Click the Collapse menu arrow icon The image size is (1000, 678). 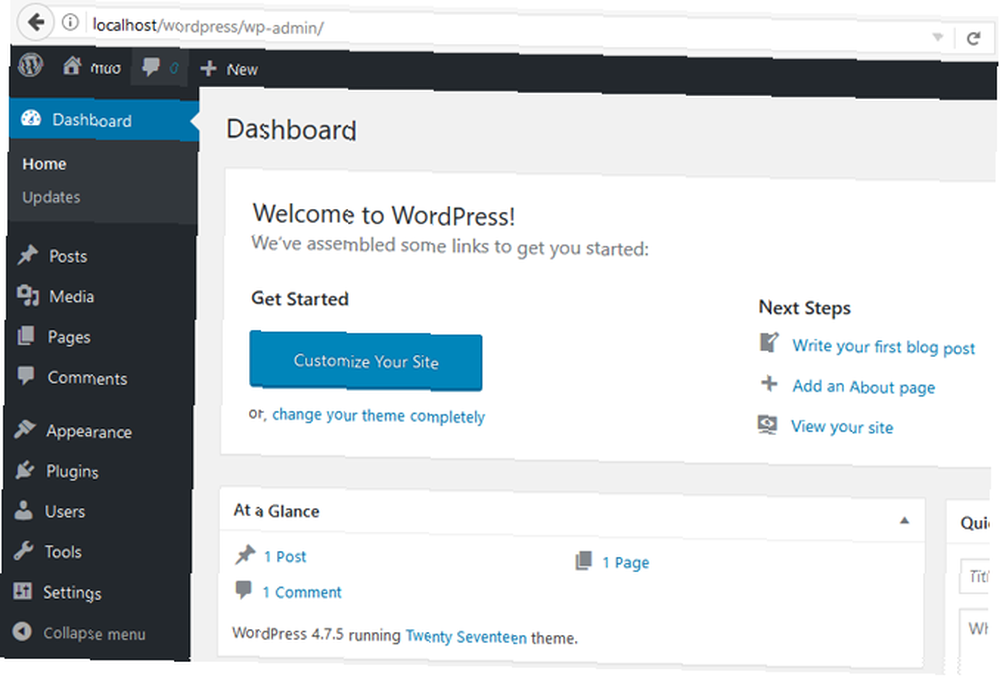click(22, 631)
